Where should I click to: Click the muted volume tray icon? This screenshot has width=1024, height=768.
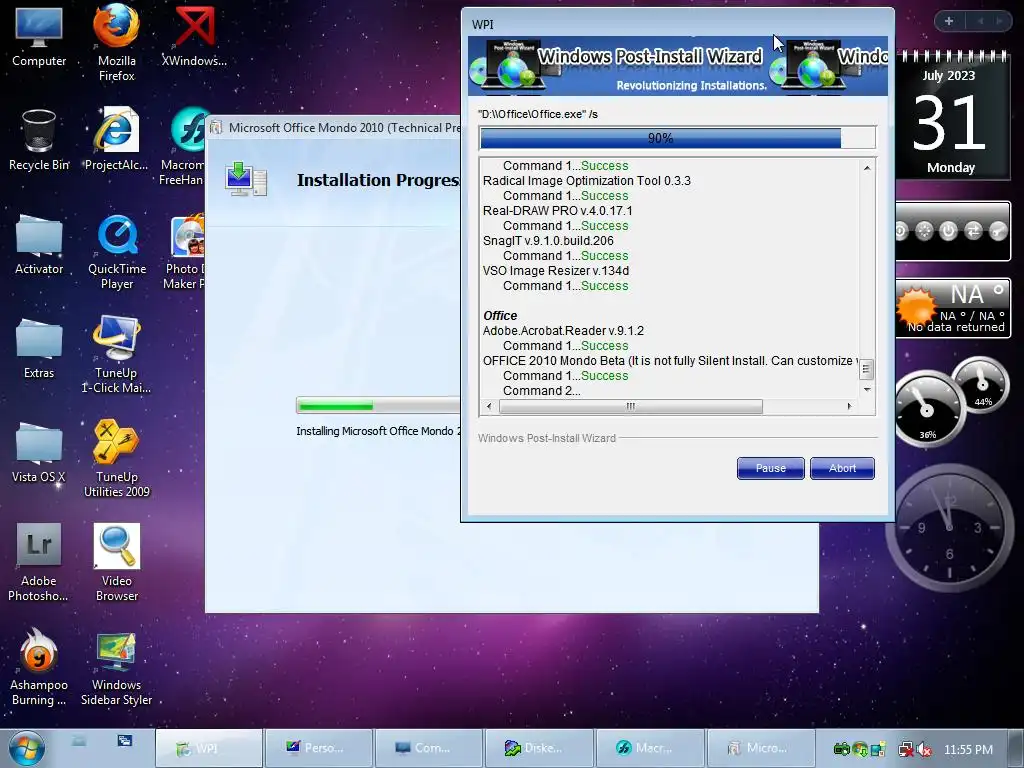click(x=925, y=750)
